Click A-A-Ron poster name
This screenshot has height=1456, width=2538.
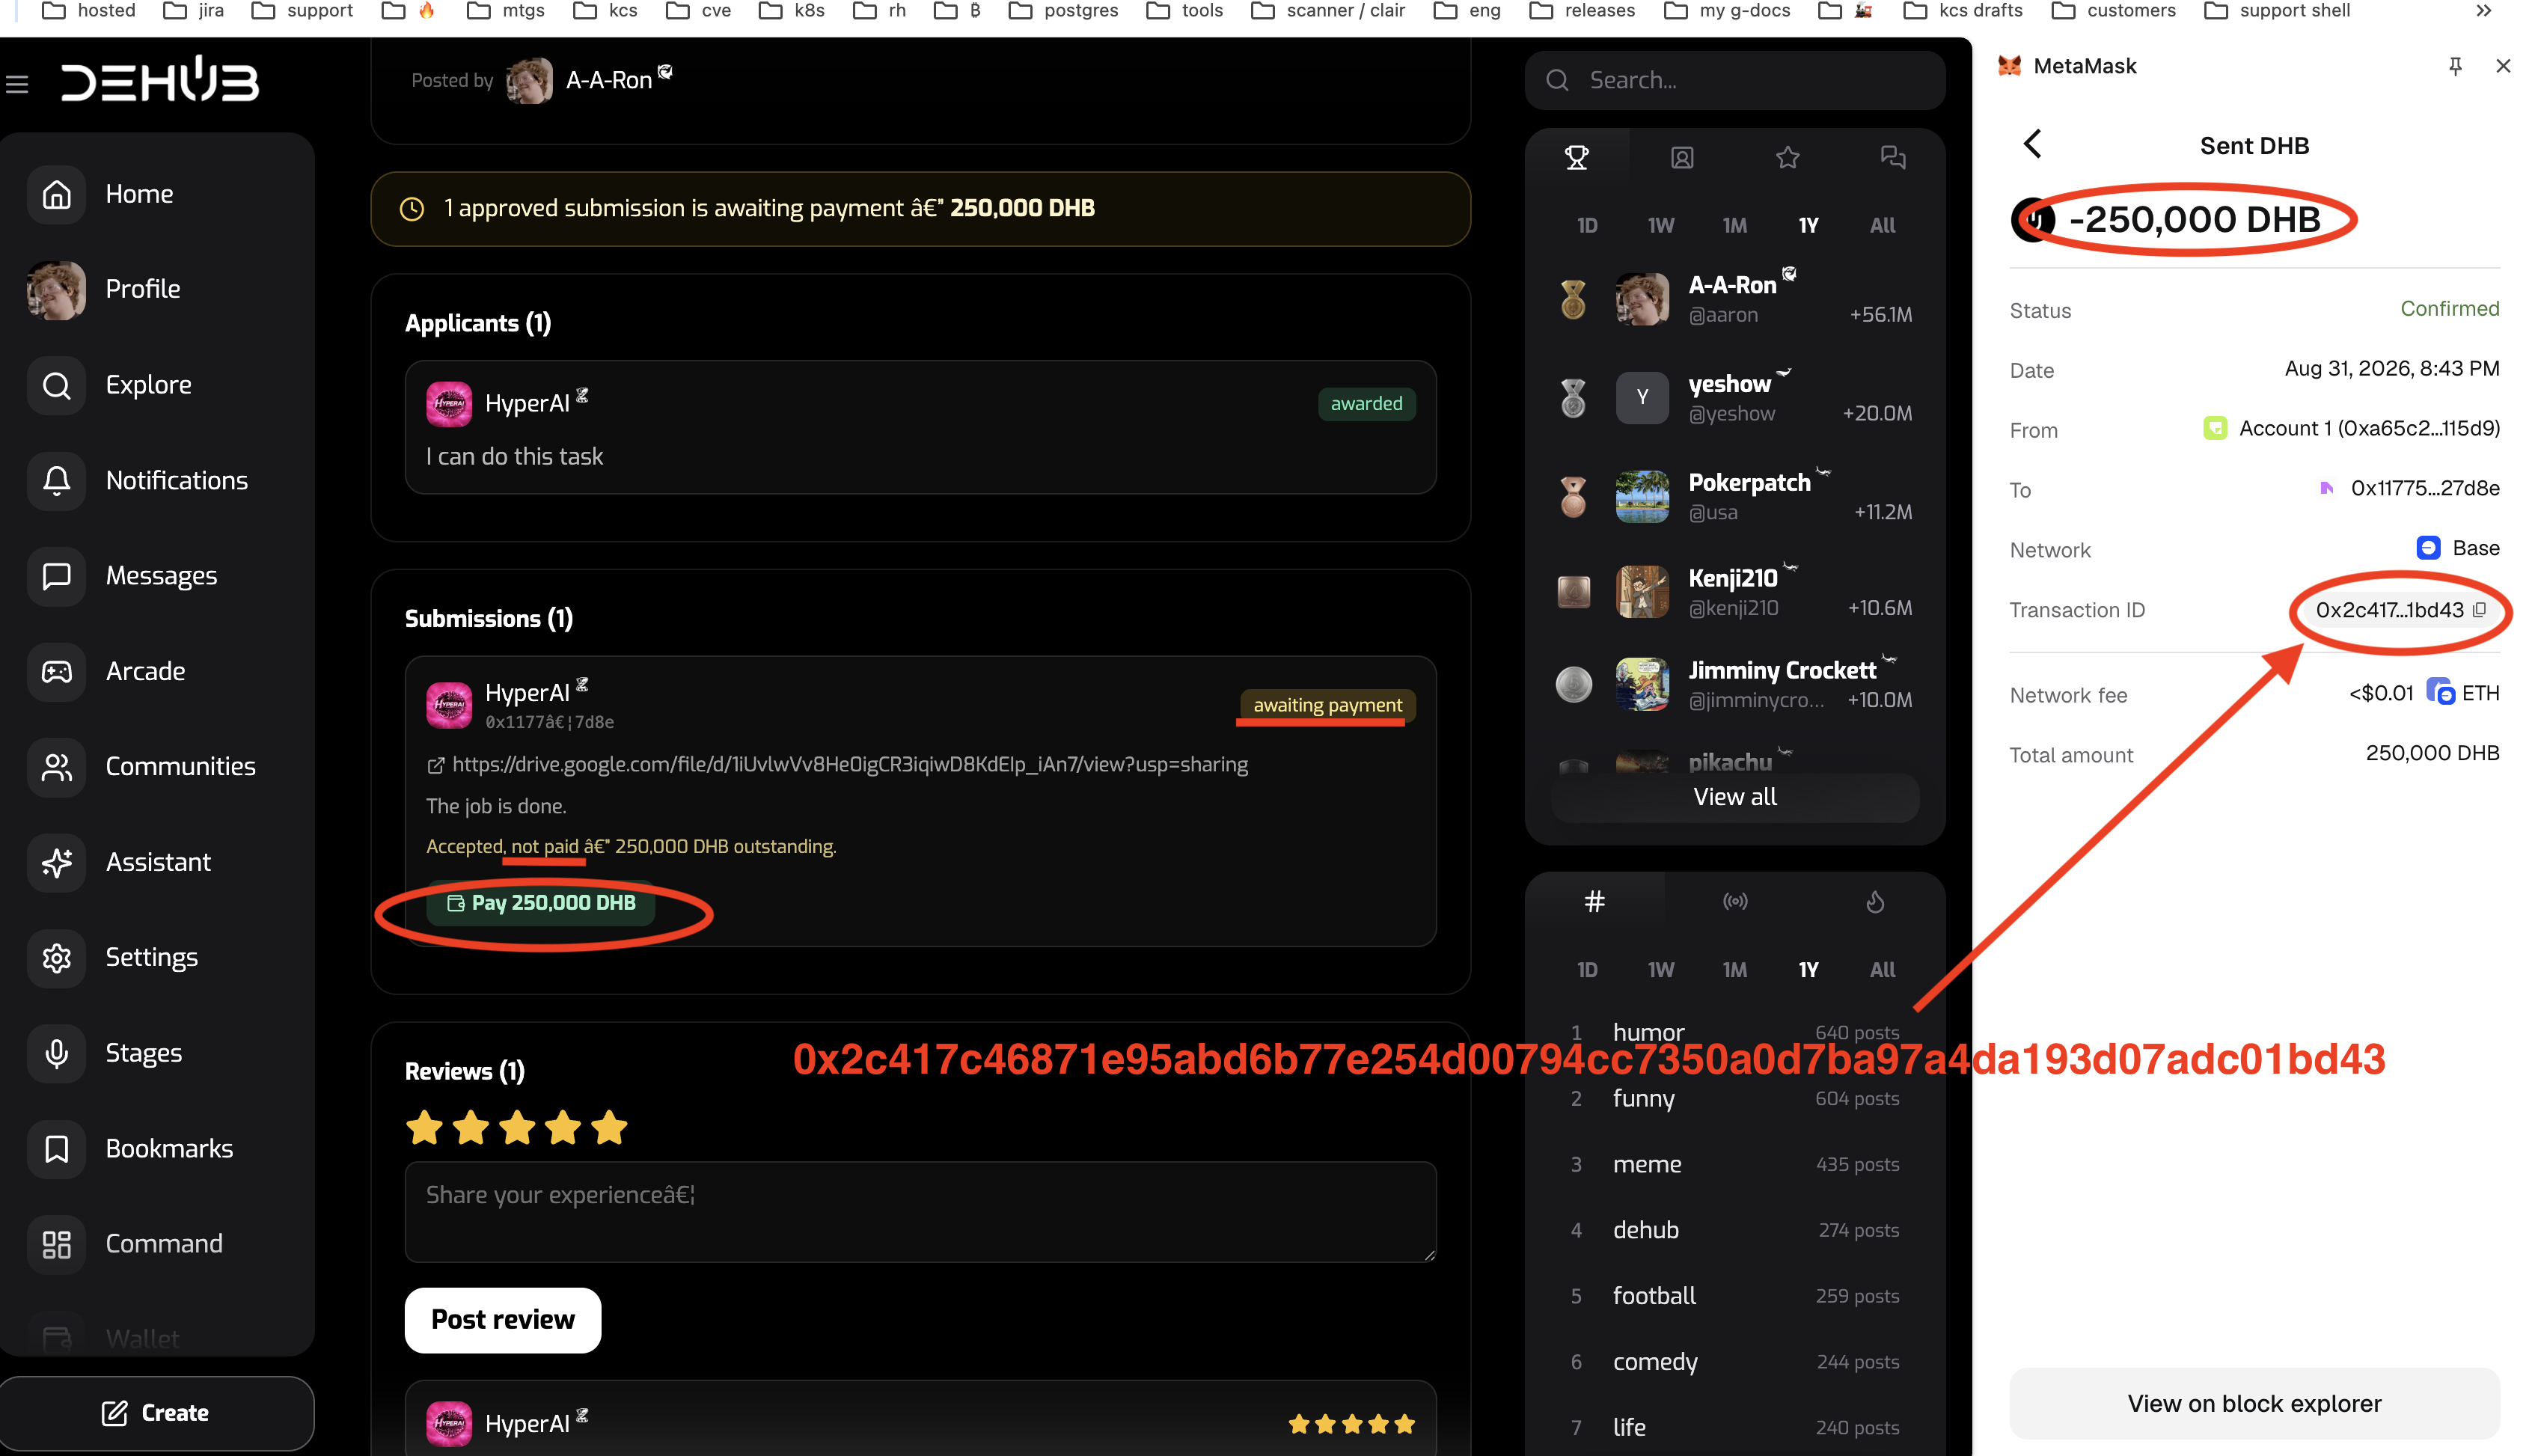click(609, 80)
